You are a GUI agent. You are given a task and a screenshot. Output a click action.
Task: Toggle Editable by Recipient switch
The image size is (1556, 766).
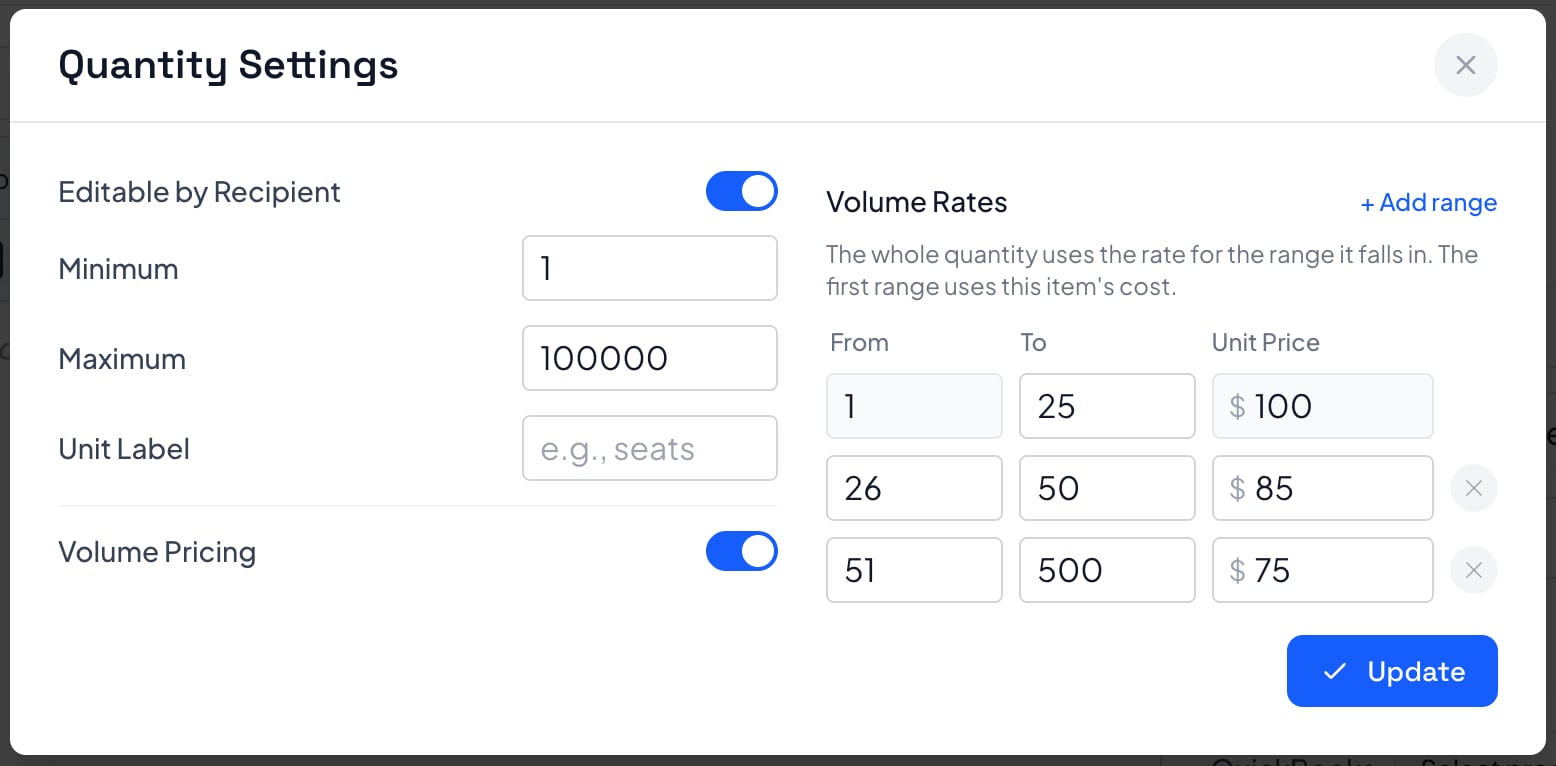pos(741,191)
